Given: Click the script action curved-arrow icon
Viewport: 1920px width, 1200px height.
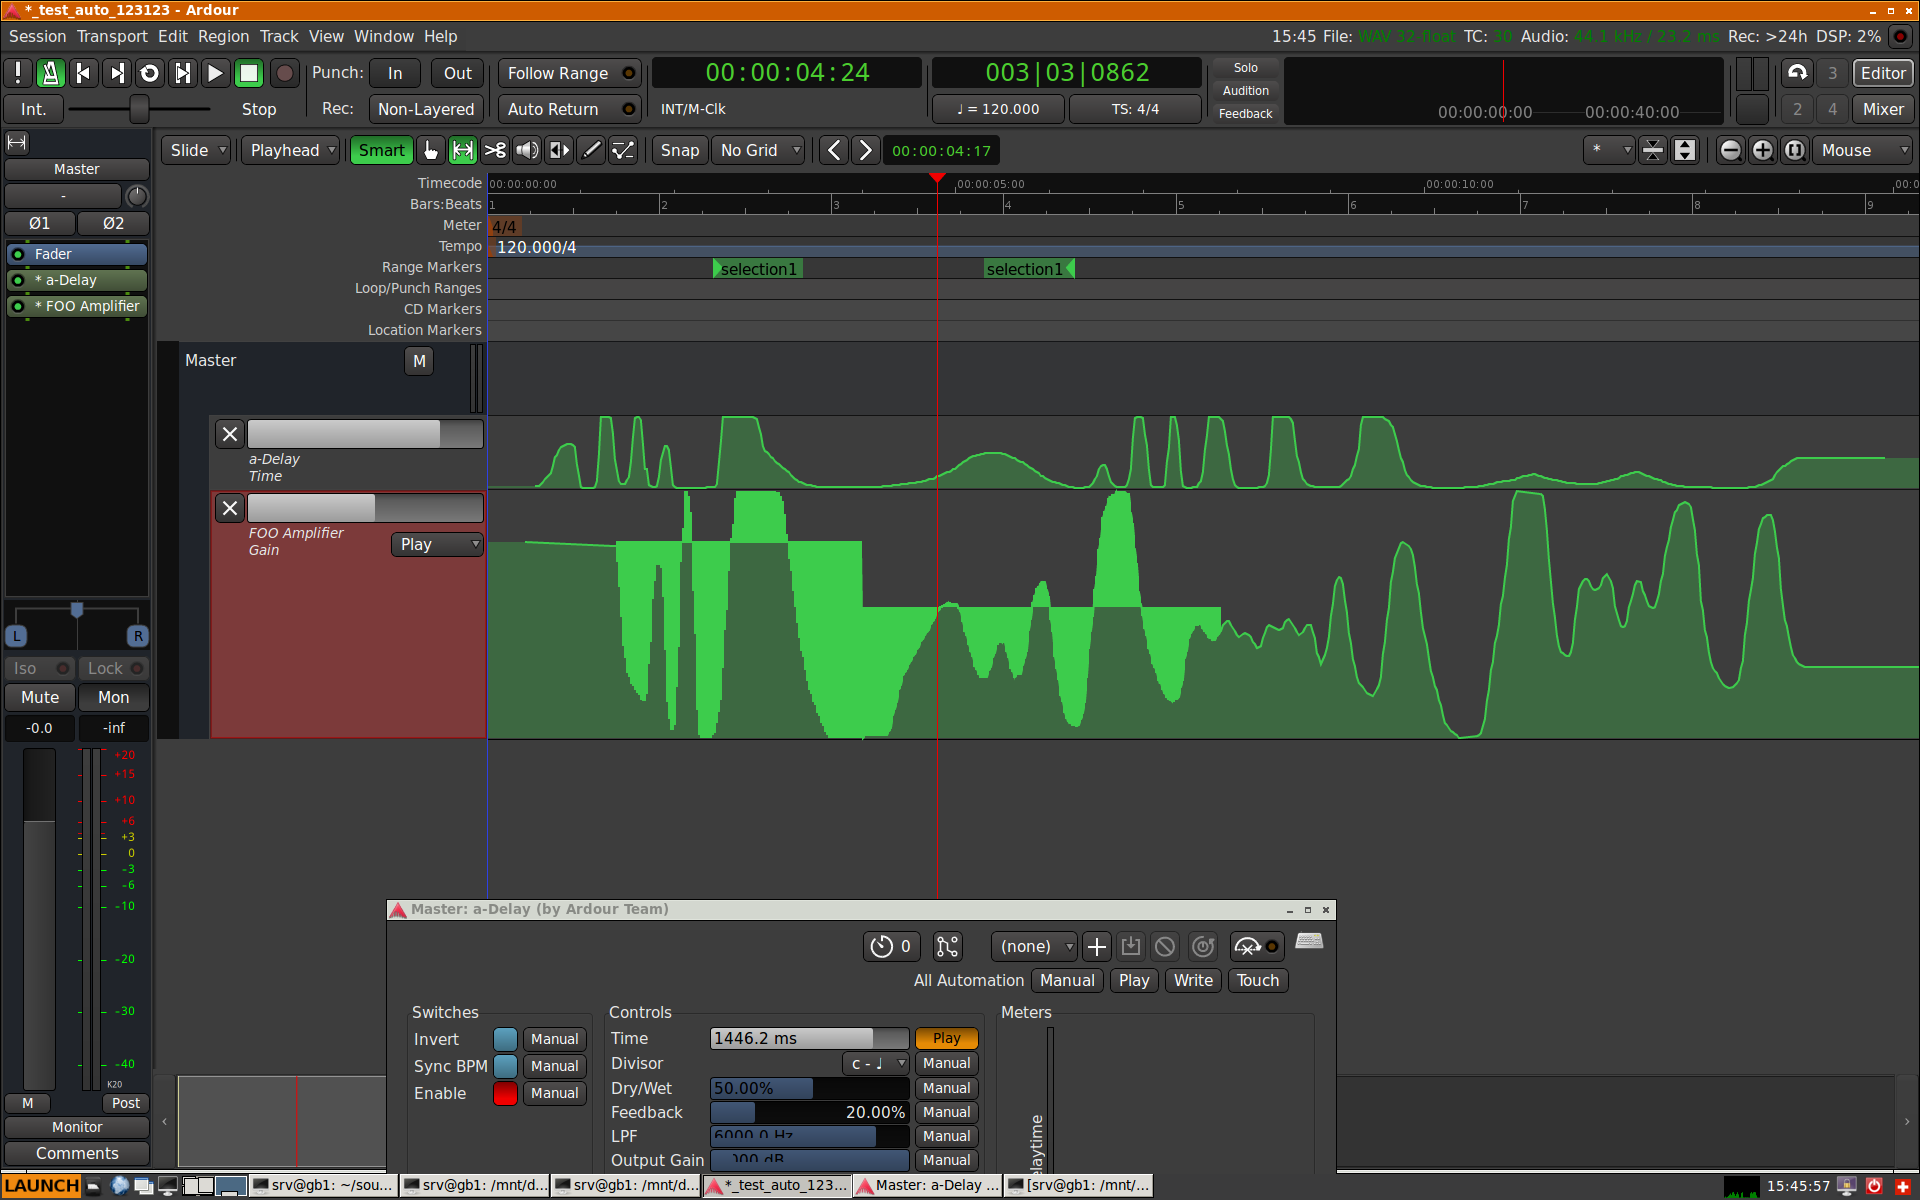Looking at the screenshot, I should pos(1797,73).
